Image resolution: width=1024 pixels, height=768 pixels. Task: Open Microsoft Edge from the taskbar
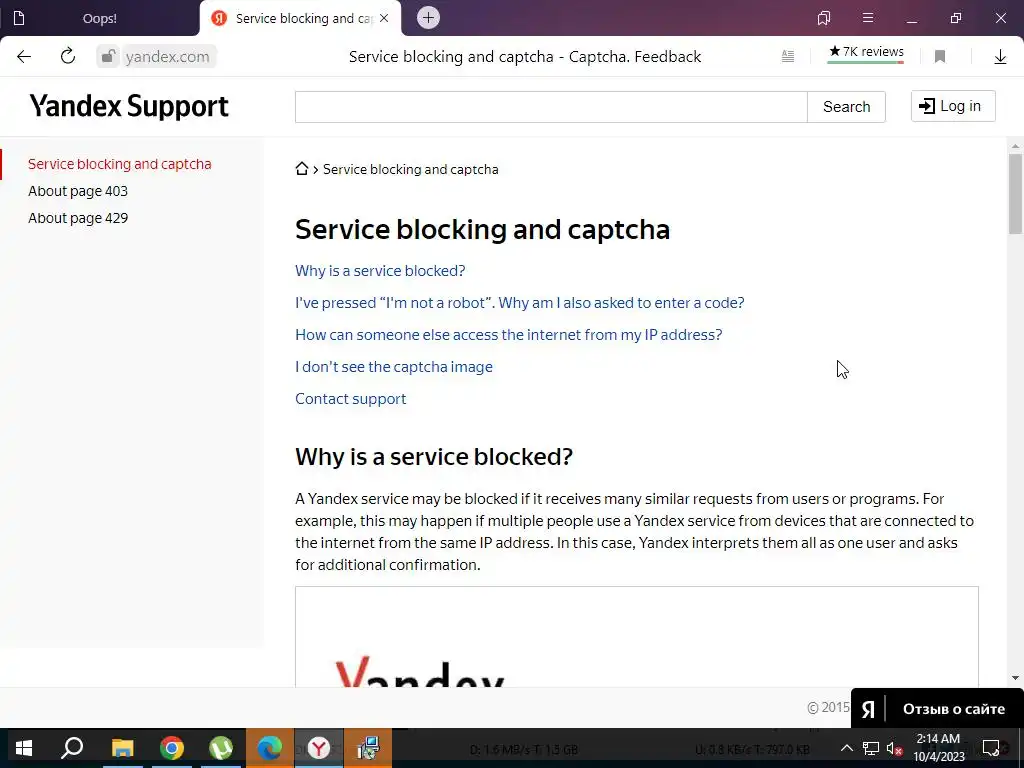[x=269, y=748]
